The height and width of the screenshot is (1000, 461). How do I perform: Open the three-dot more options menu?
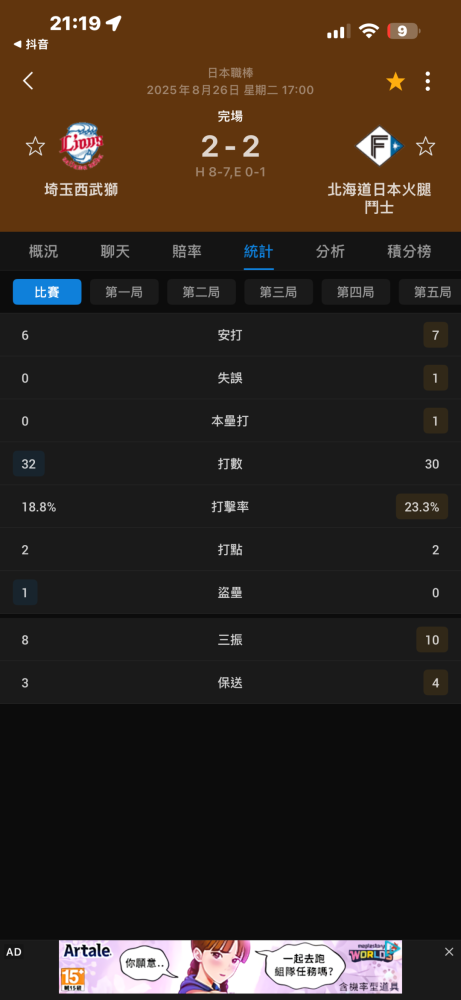click(428, 81)
